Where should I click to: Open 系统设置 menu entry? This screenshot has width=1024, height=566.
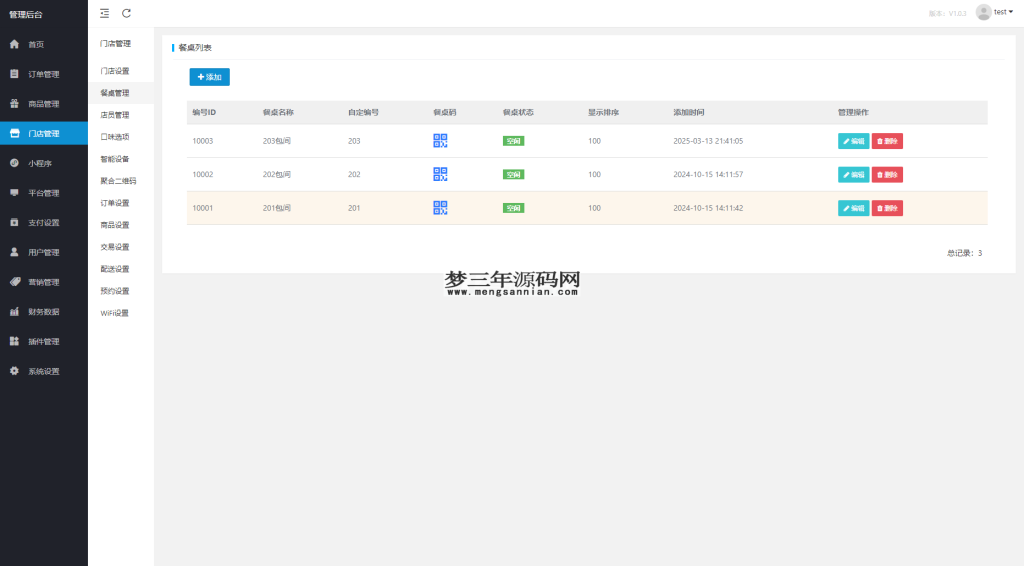pyautogui.click(x=44, y=371)
